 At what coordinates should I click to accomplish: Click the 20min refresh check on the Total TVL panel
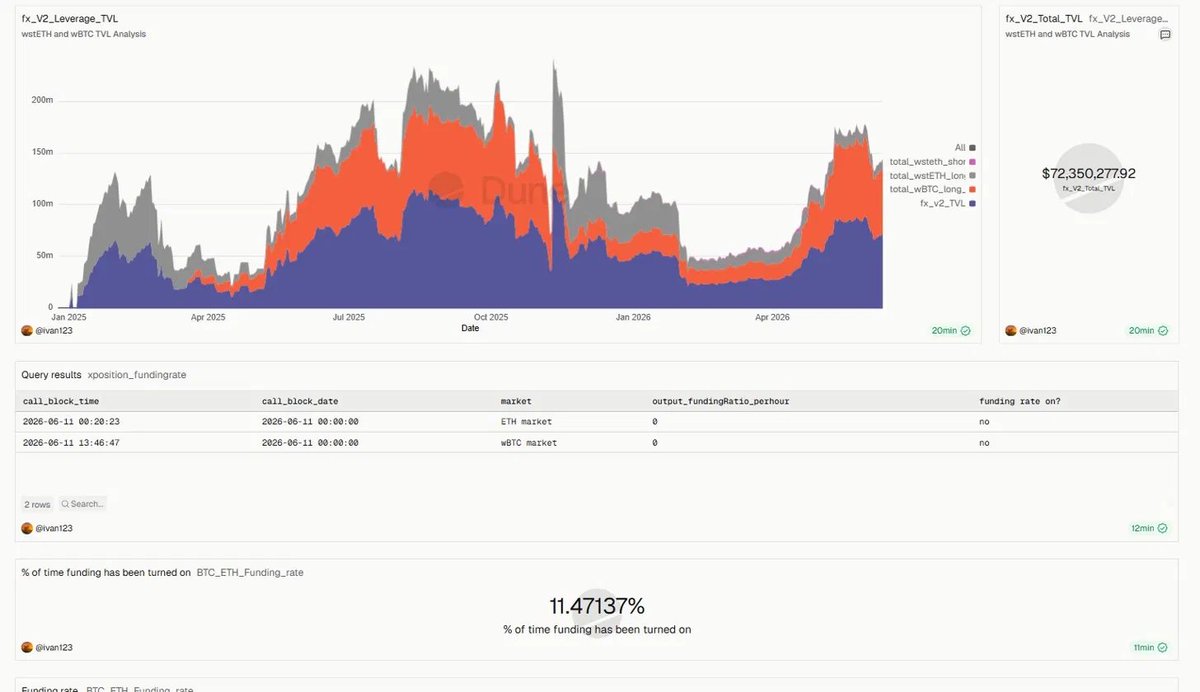(1163, 330)
